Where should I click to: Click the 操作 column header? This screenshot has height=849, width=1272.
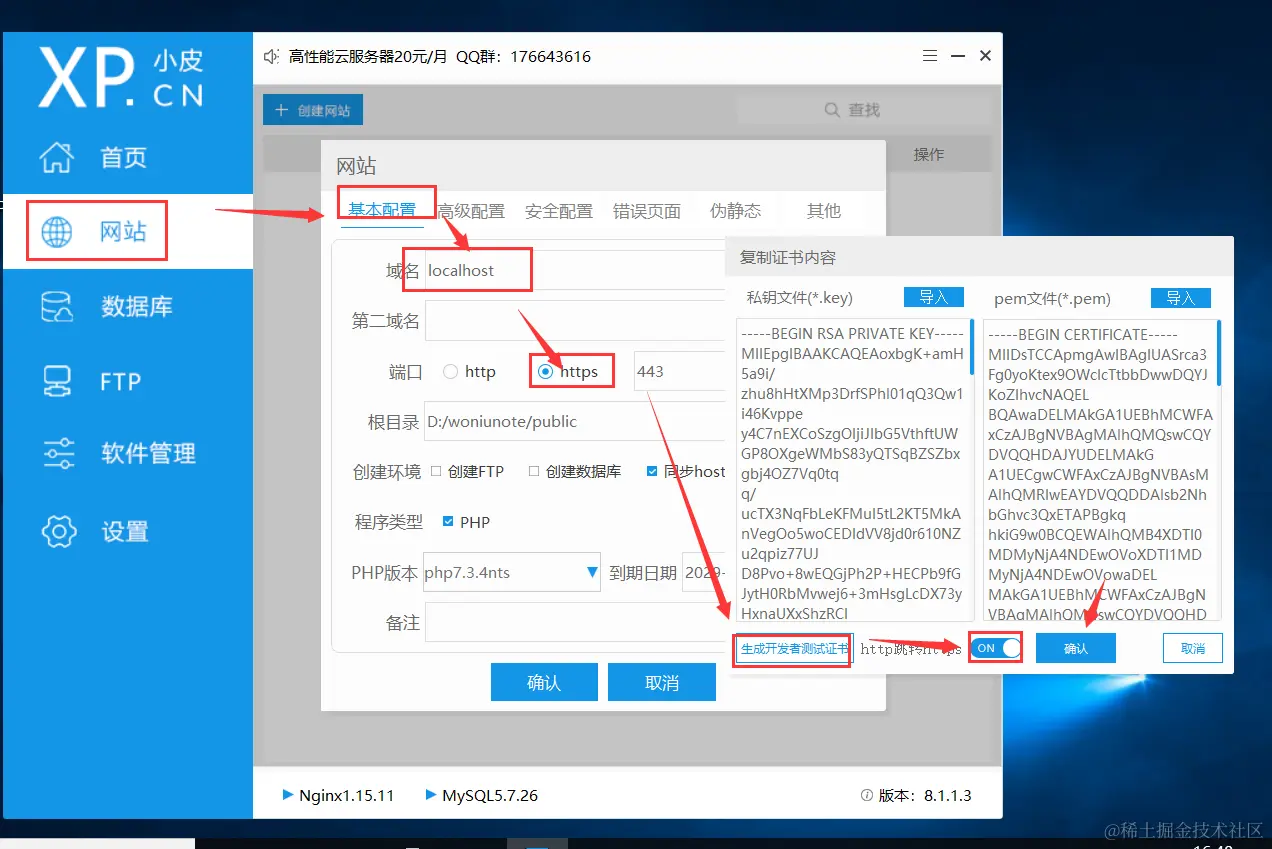click(x=929, y=154)
